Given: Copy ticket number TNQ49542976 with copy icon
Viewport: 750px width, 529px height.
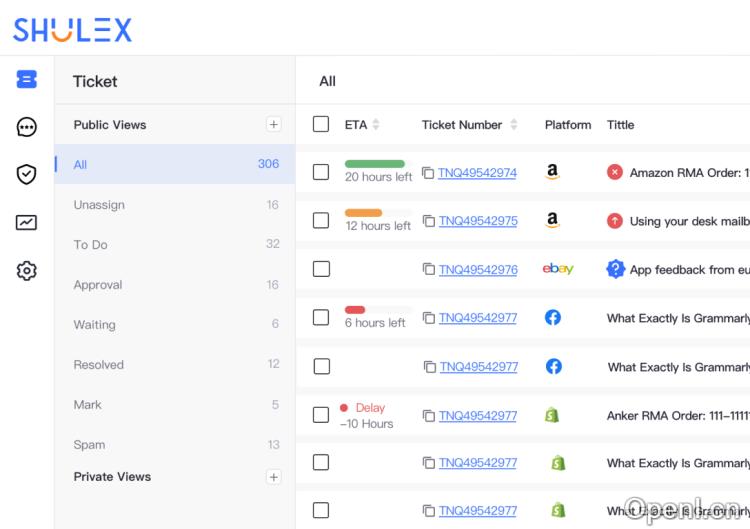Looking at the screenshot, I should (428, 269).
